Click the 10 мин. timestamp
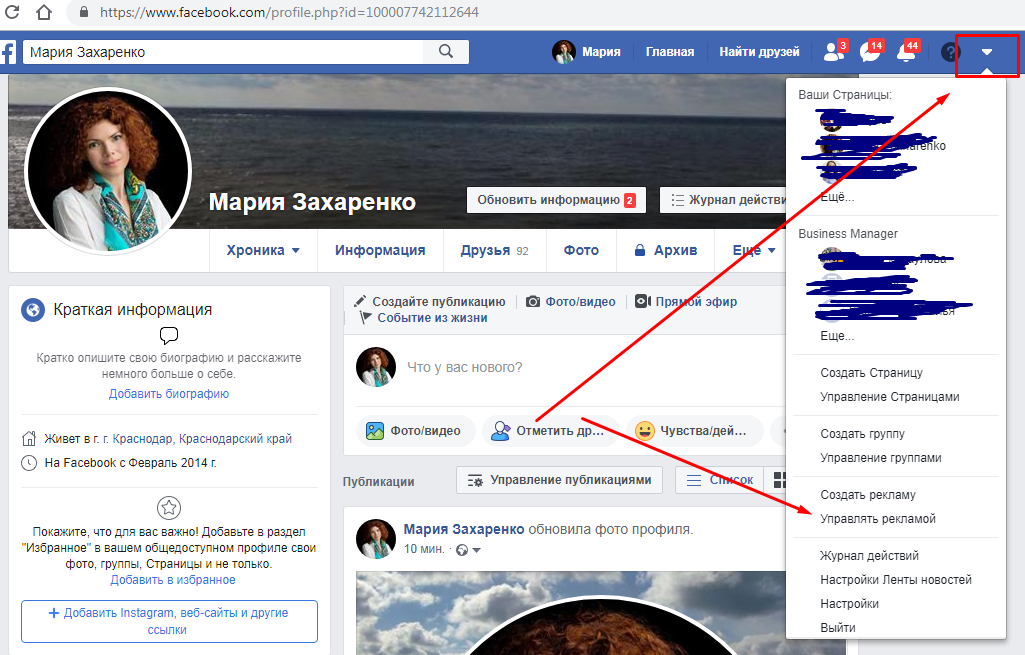The height and width of the screenshot is (655, 1025). click(424, 549)
